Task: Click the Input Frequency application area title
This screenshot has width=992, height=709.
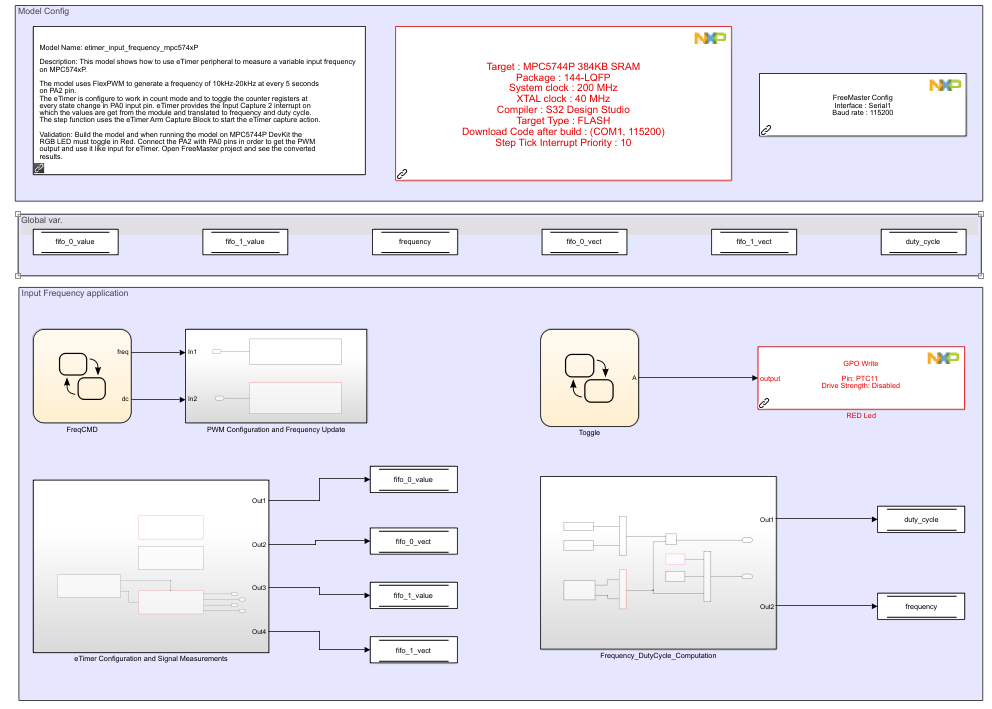Action: (75, 293)
